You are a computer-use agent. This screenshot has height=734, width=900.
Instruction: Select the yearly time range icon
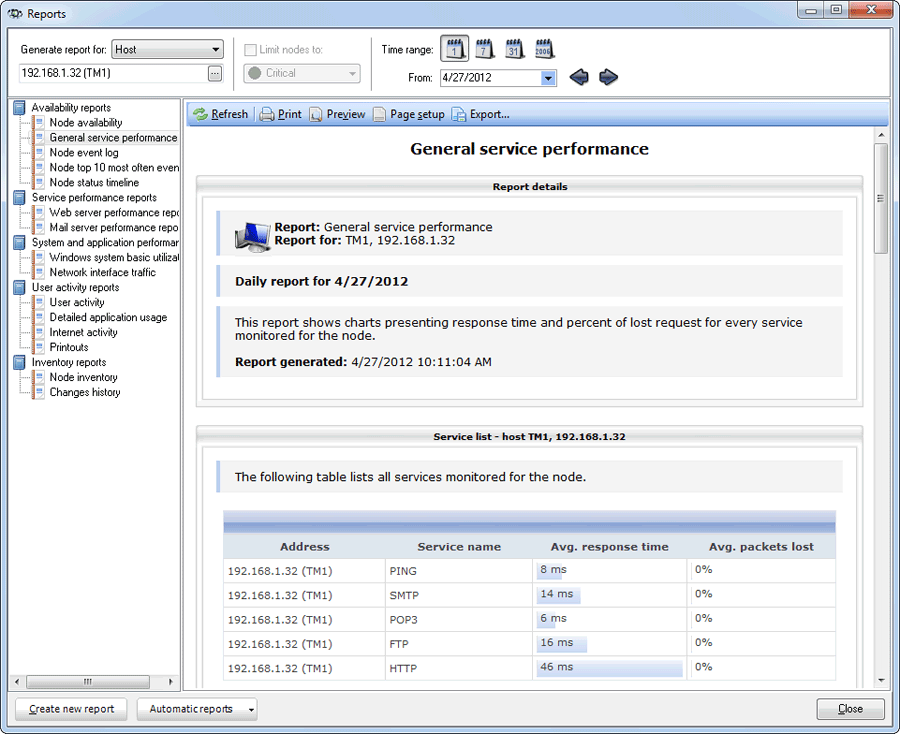543,49
